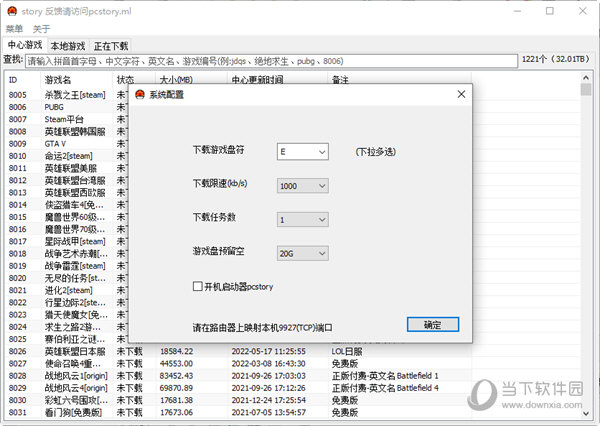Image resolution: width=600 pixels, height=426 pixels.
Task: Click the game list vertical scrollbar
Action: (586, 250)
